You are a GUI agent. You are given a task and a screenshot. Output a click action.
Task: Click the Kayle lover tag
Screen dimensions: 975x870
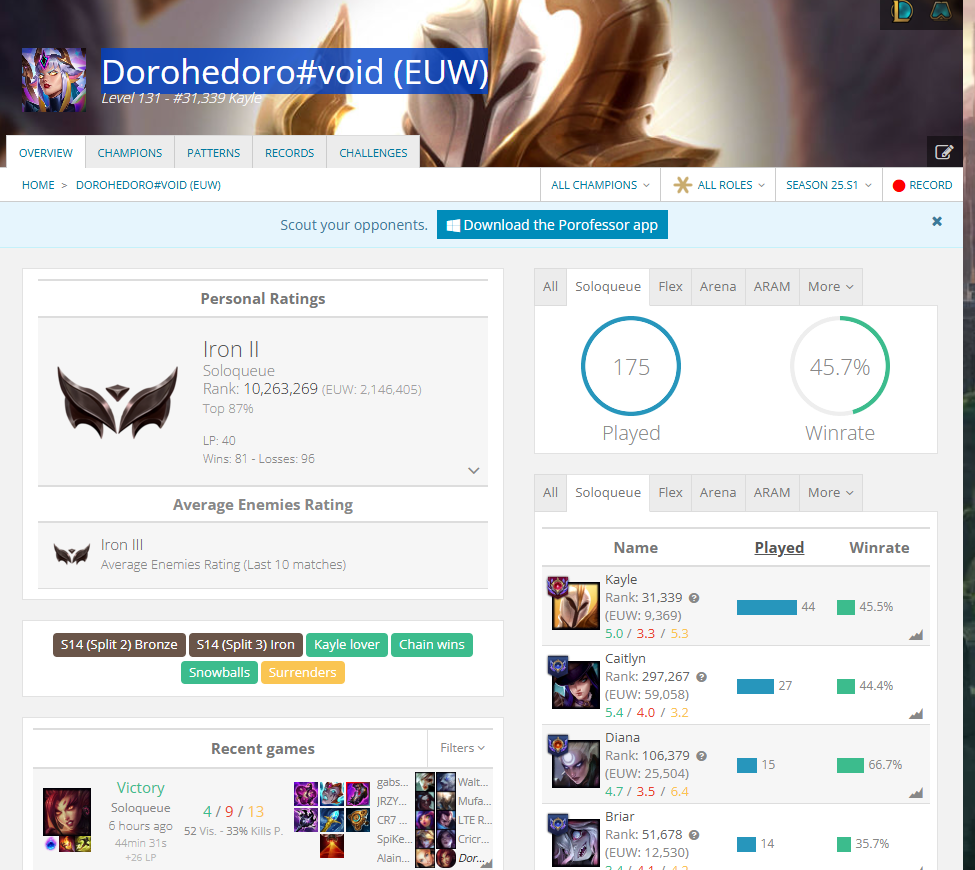click(347, 645)
